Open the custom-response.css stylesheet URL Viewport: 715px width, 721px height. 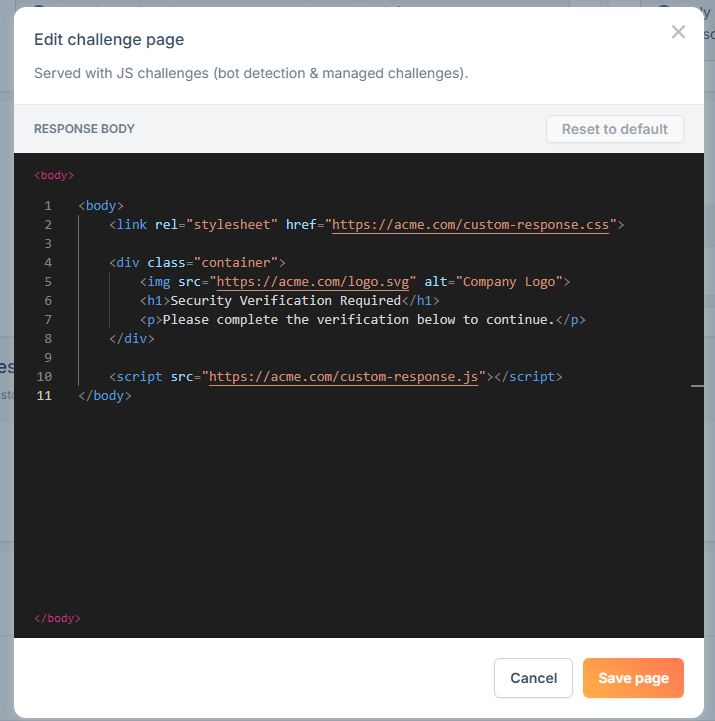(x=470, y=225)
